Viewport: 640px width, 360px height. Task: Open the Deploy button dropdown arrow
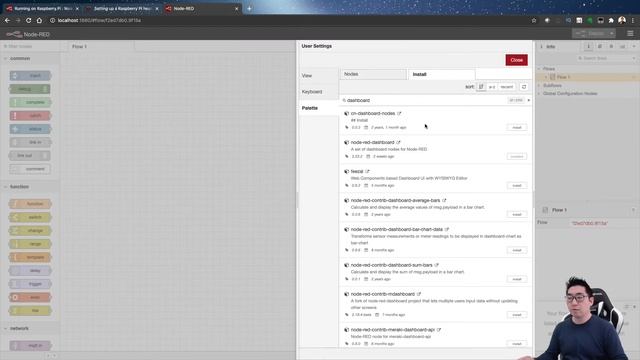tap(611, 33)
